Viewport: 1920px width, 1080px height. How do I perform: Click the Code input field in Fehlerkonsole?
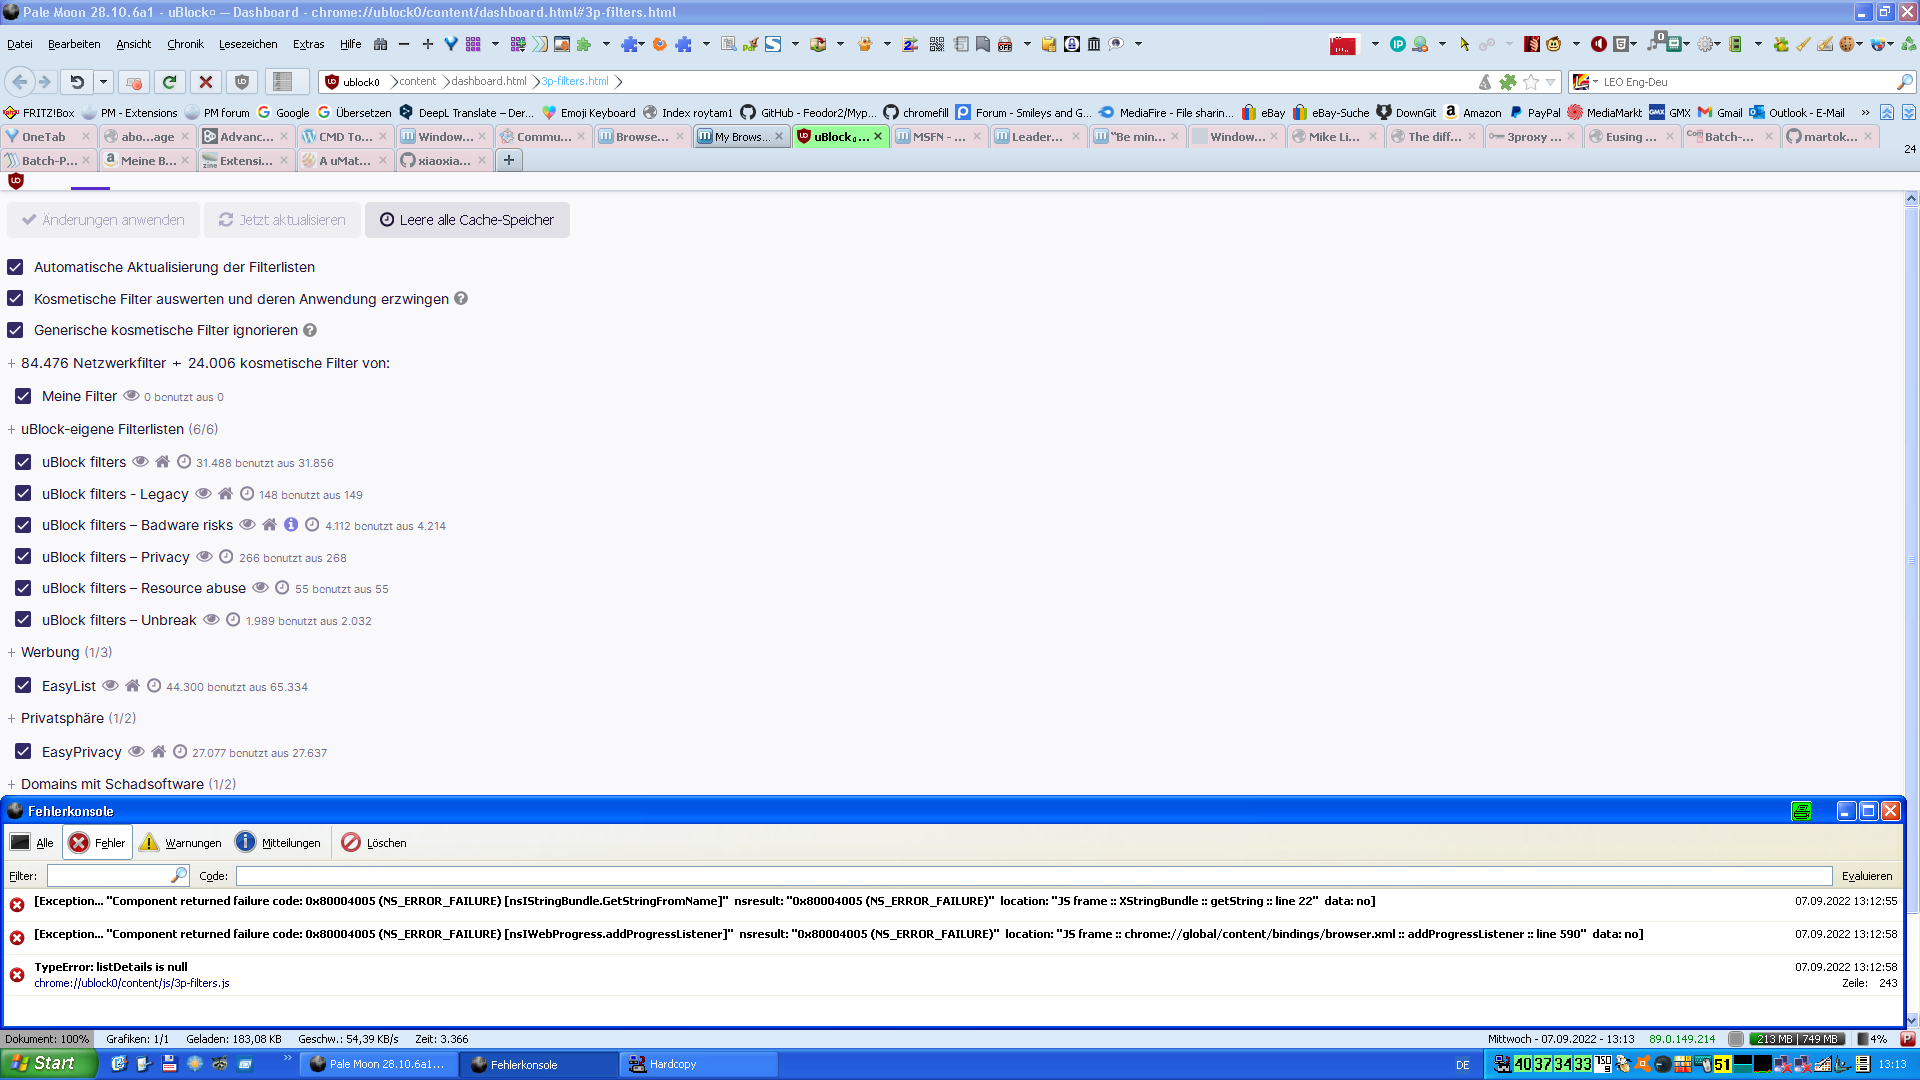(1034, 876)
